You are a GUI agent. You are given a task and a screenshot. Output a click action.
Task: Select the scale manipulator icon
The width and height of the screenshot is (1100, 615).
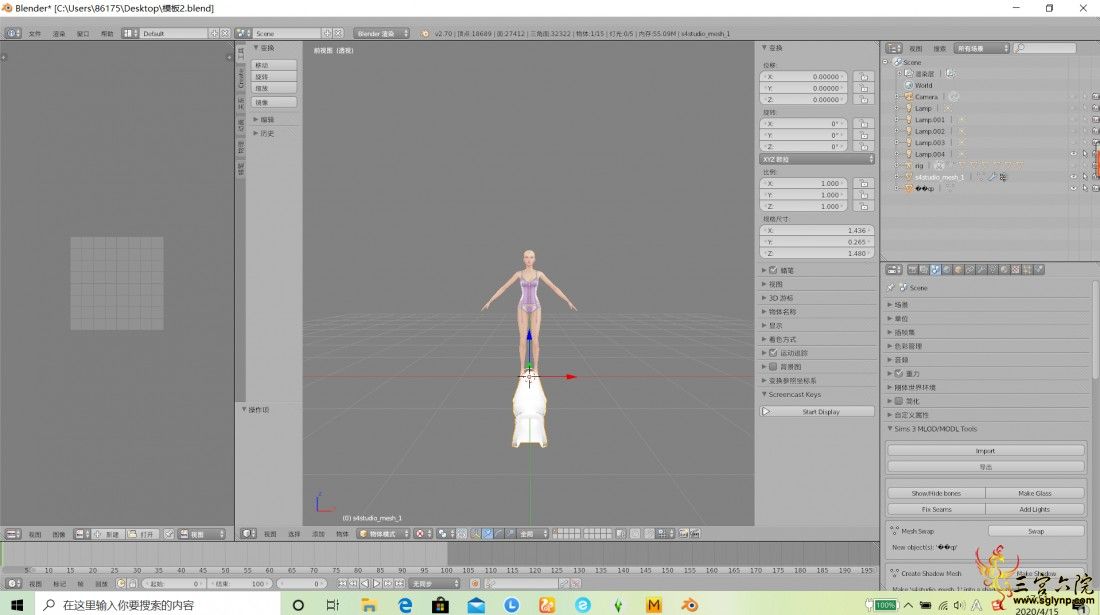tap(510, 534)
